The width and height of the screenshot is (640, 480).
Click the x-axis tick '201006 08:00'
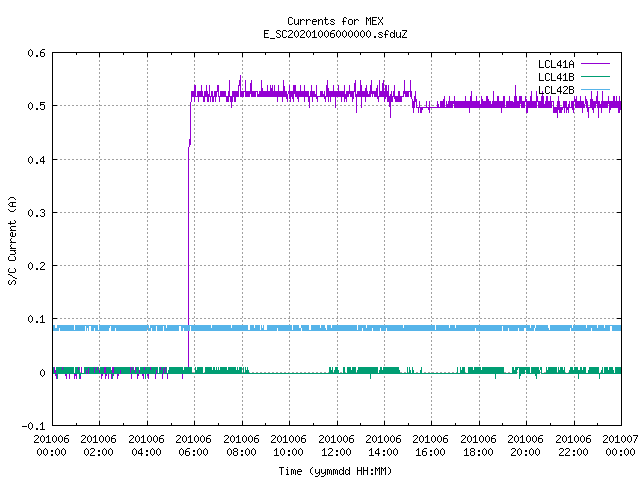pos(241,446)
